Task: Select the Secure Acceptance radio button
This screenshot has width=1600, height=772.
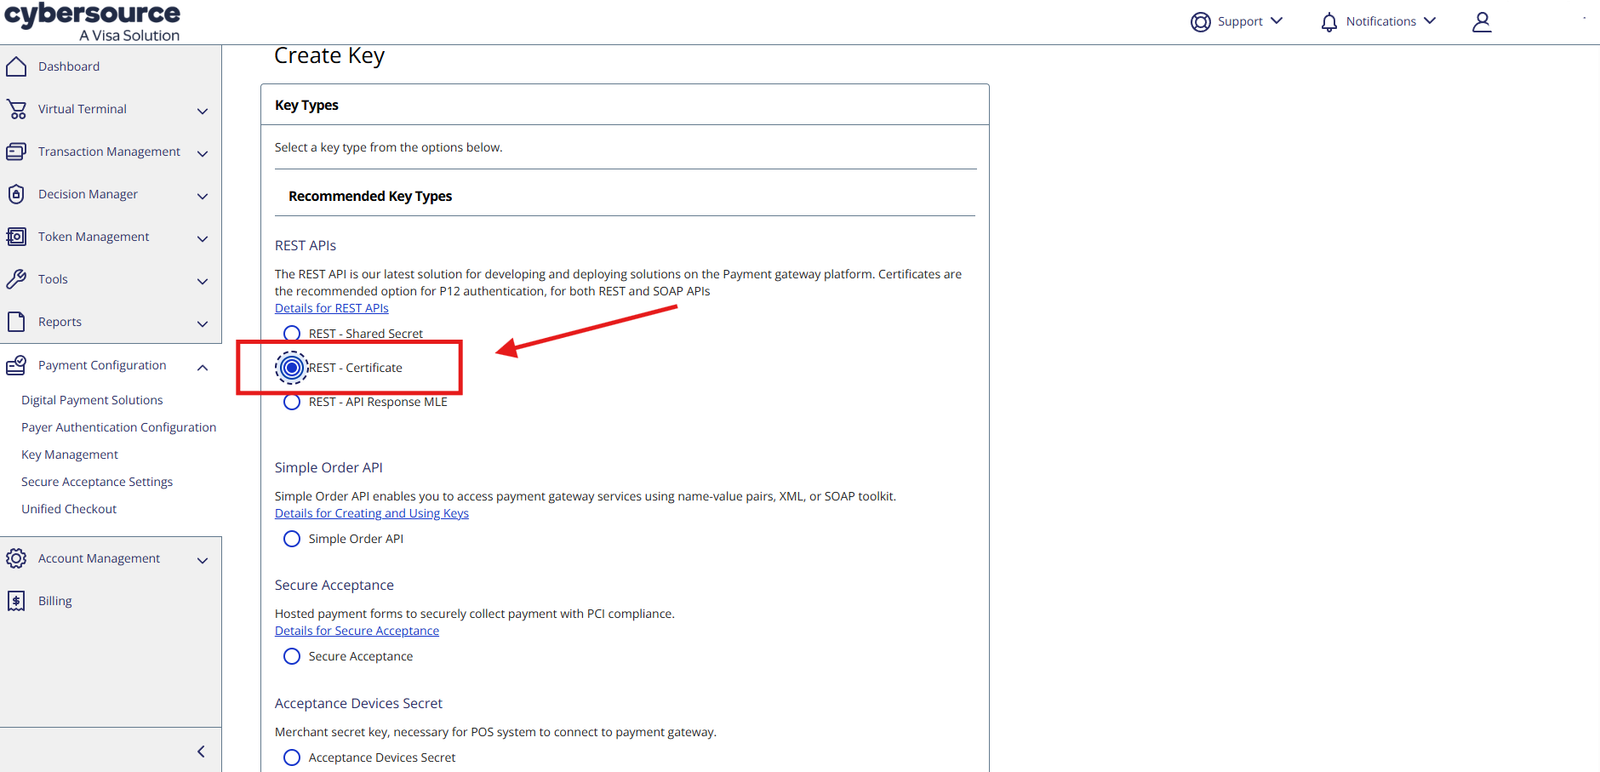Action: [x=292, y=657]
